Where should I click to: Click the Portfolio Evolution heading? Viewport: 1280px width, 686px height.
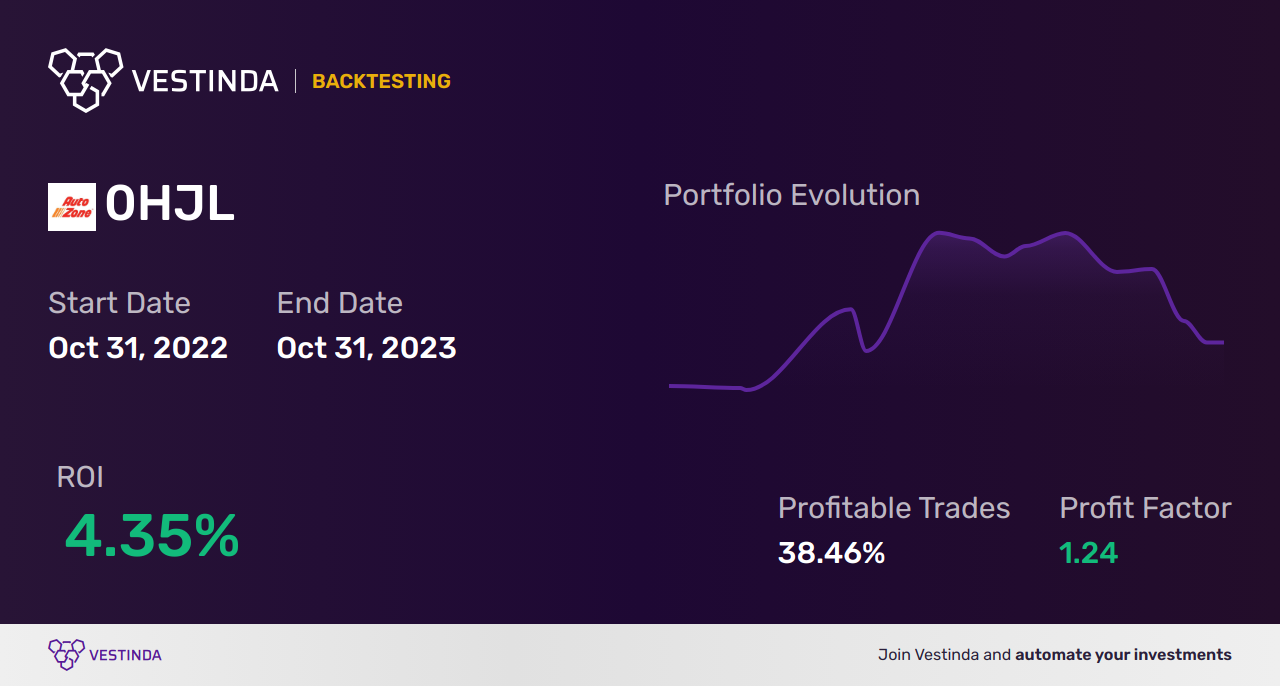click(792, 195)
